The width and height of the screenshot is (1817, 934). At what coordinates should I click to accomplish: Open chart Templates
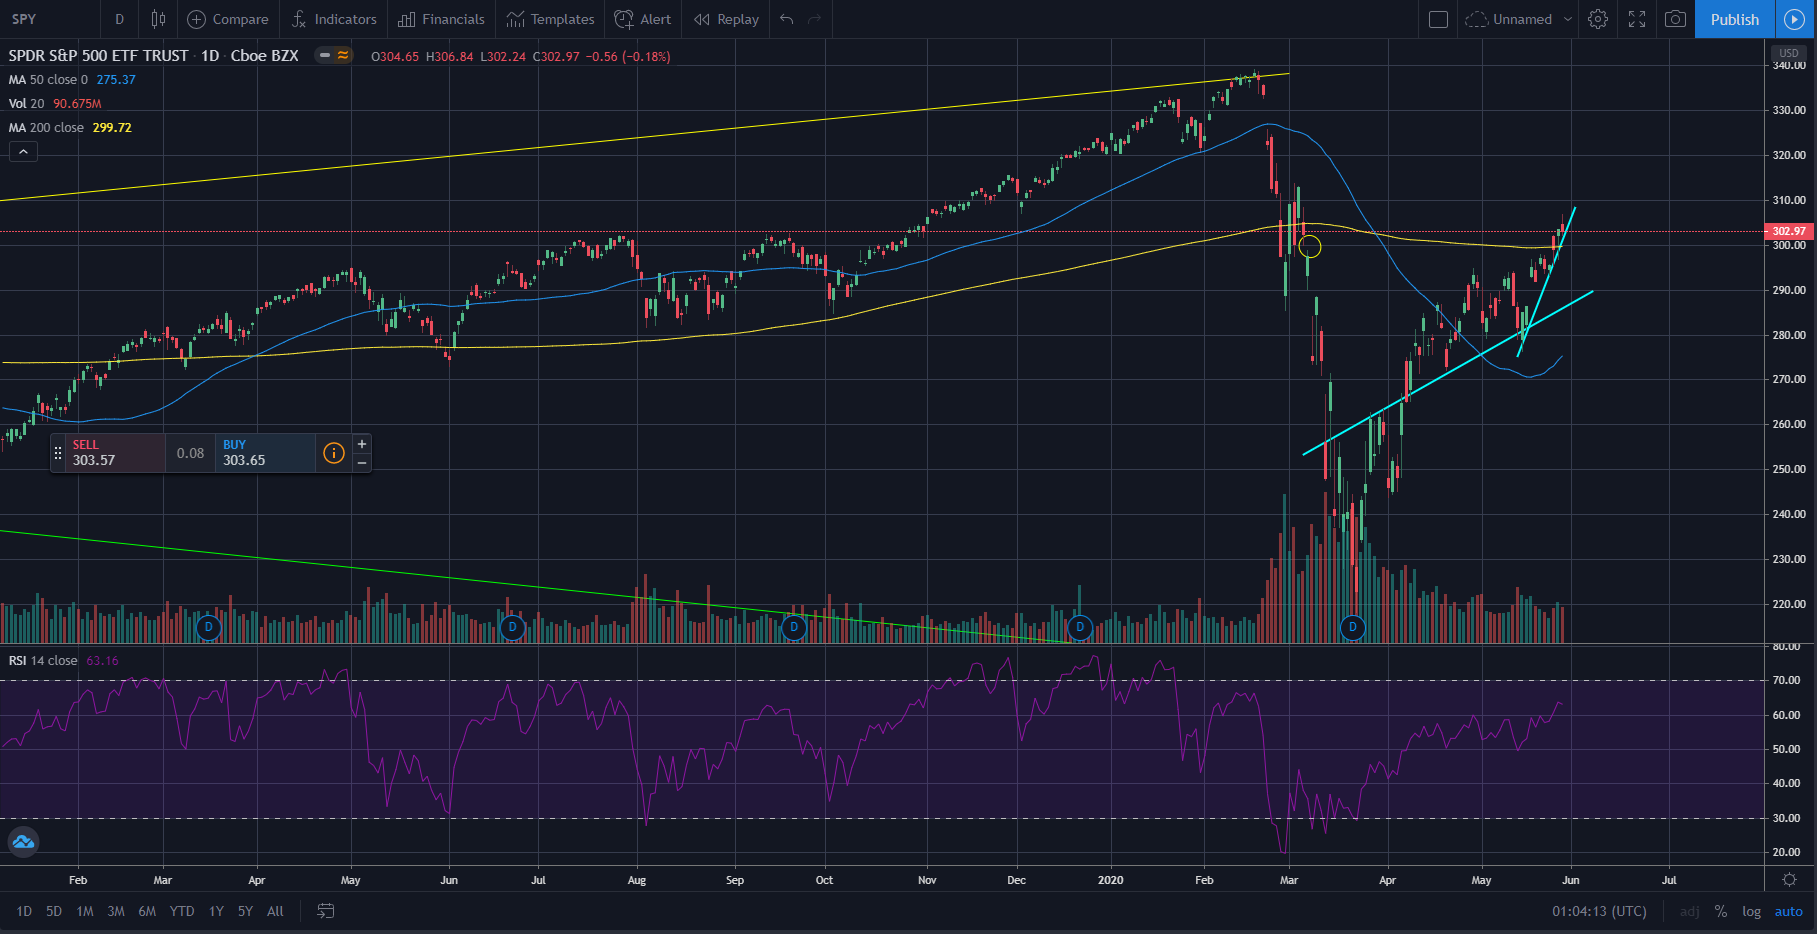(x=550, y=19)
